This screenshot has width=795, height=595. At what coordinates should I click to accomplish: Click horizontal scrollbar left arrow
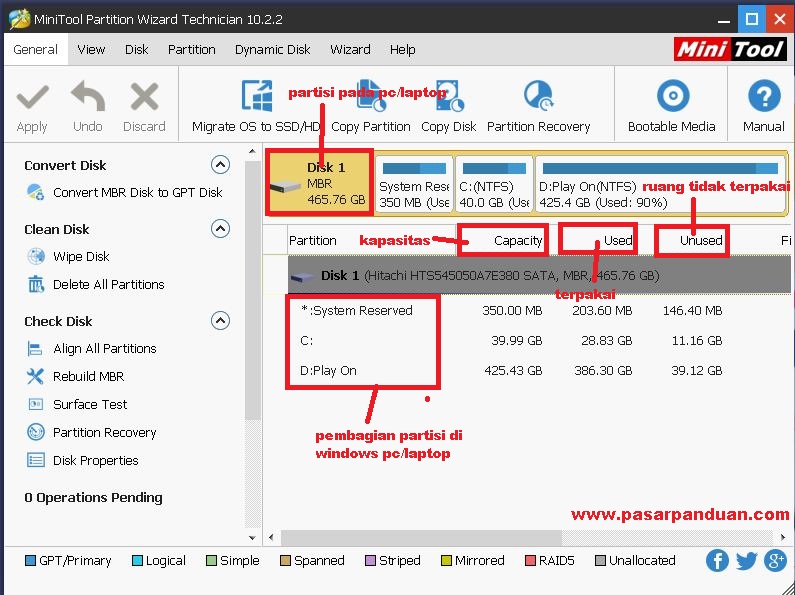[271, 537]
